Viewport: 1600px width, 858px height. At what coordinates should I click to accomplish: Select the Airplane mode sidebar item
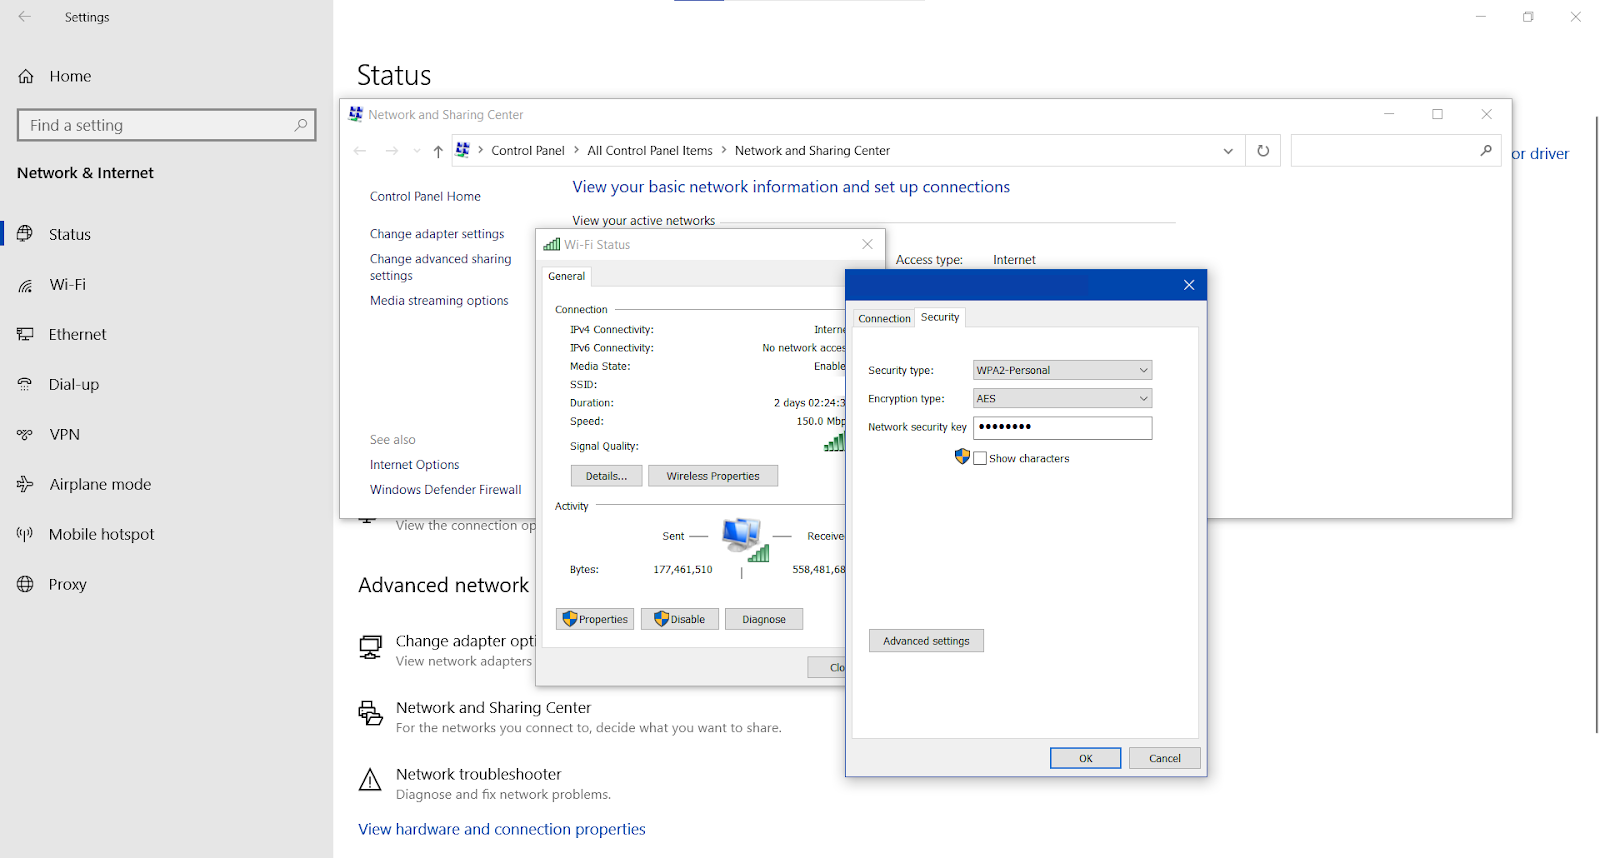(x=100, y=485)
